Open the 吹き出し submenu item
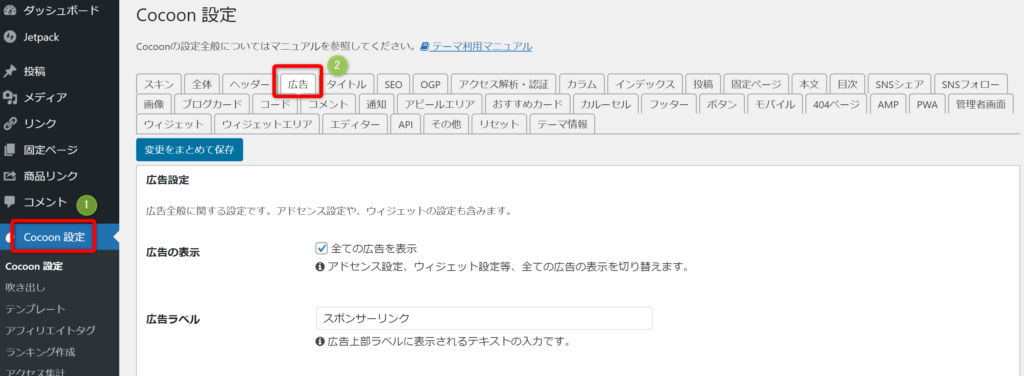 point(25,287)
